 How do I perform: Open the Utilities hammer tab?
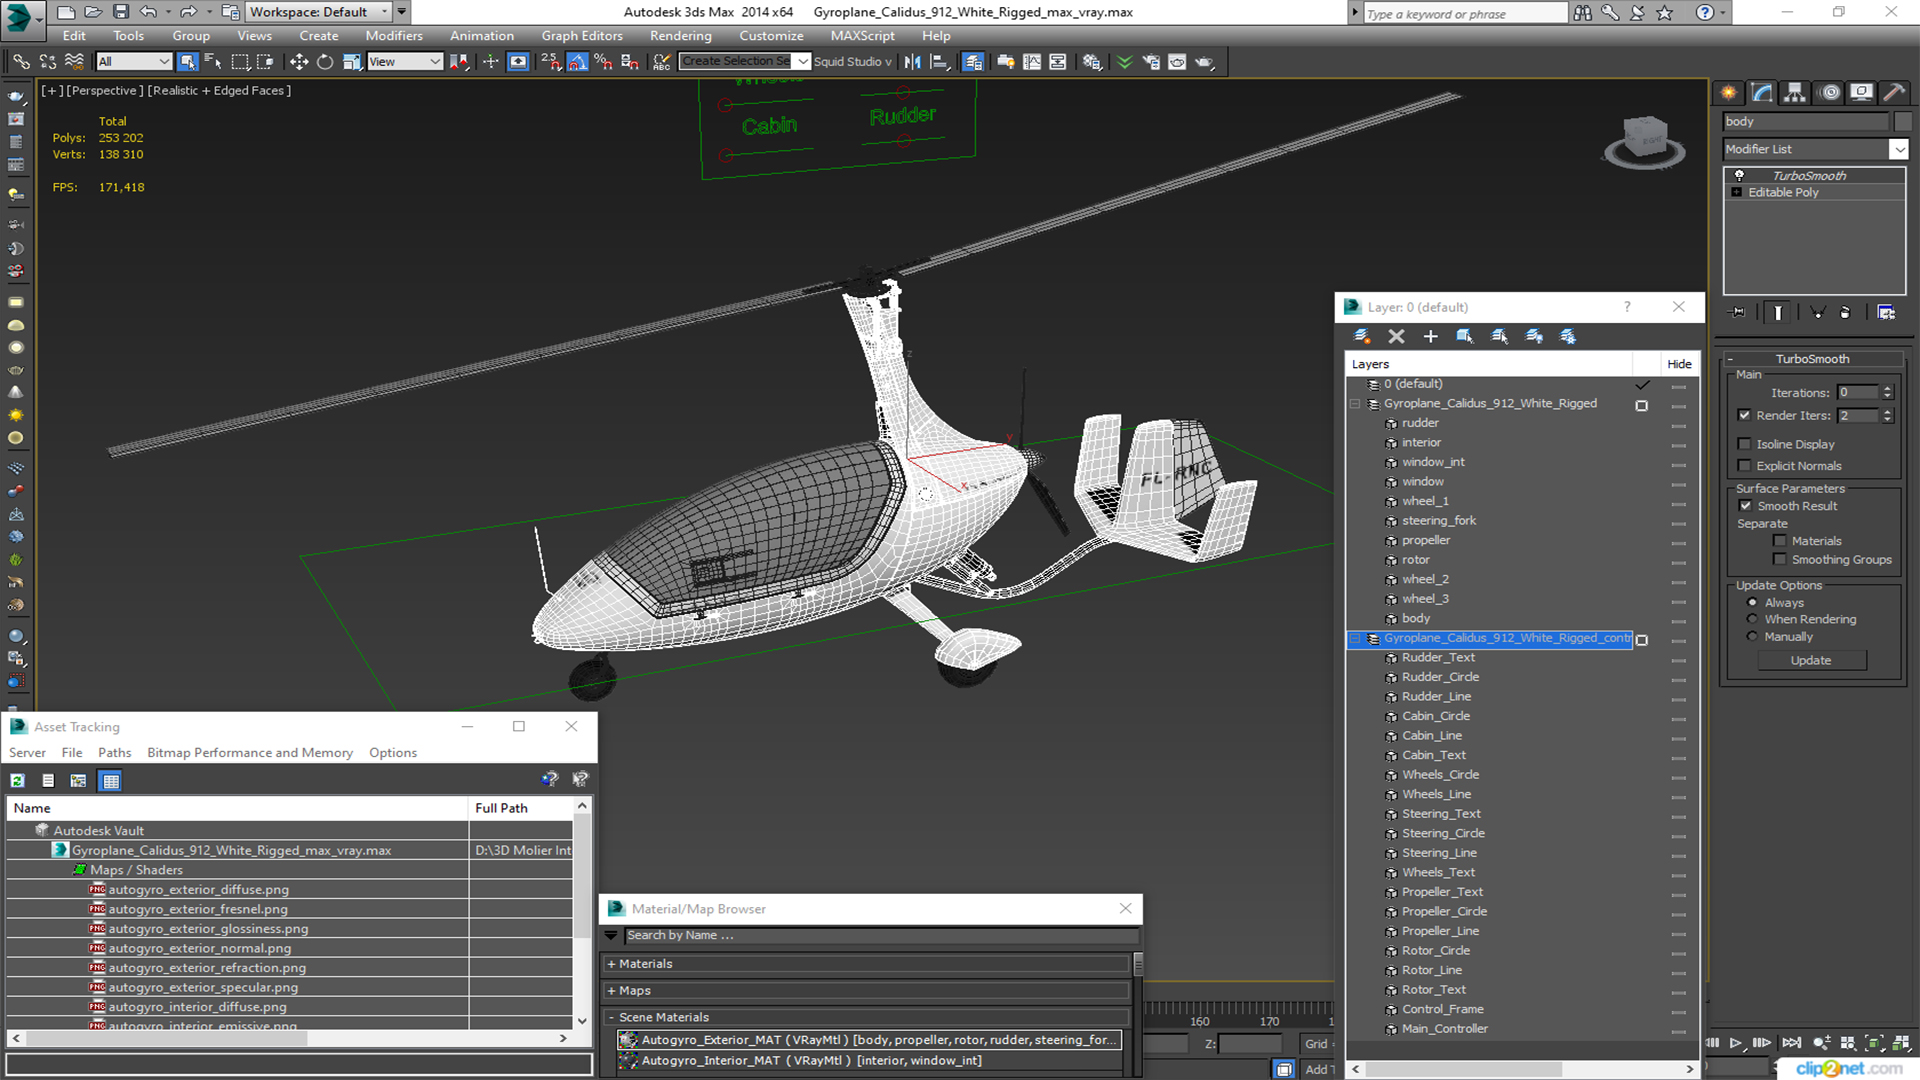click(1894, 93)
